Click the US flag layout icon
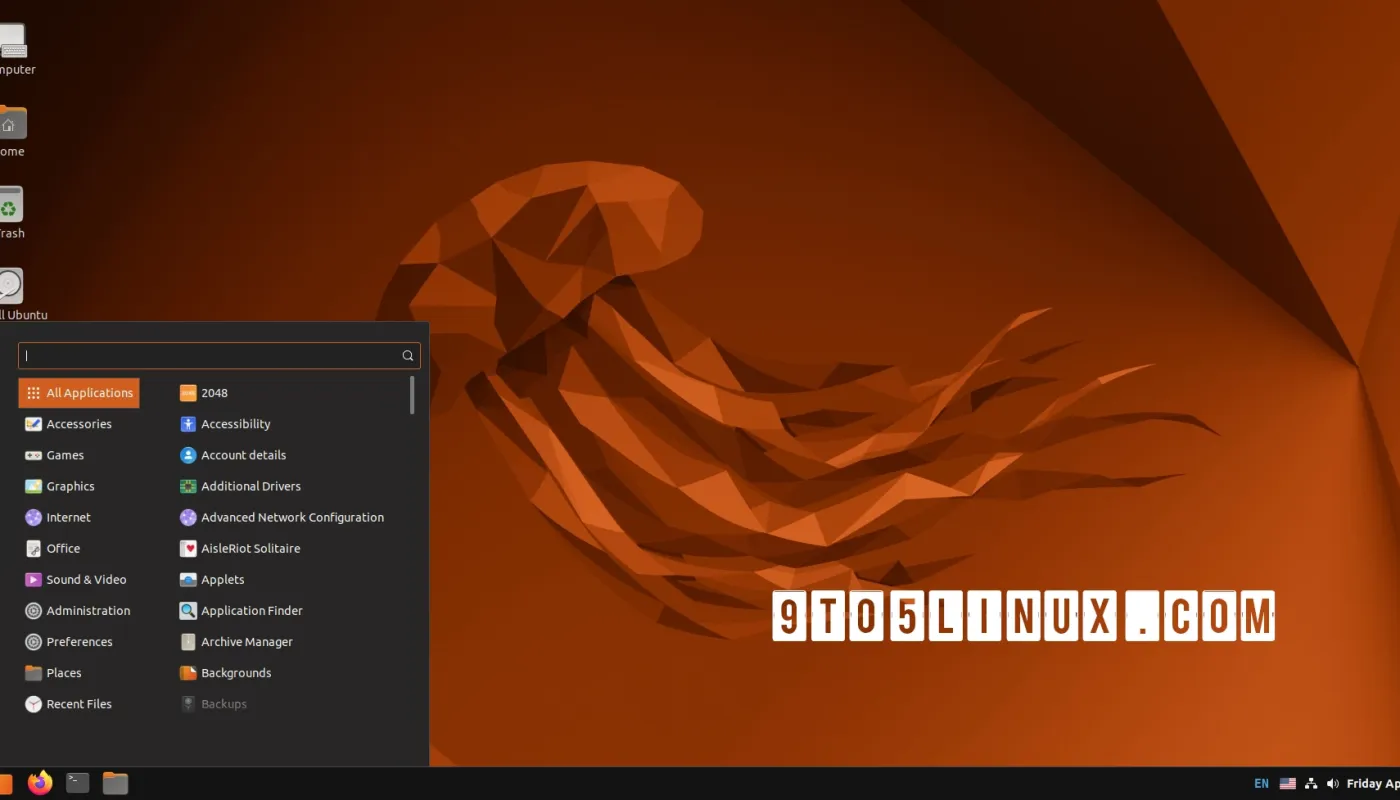Viewport: 1400px width, 800px height. [x=1288, y=784]
